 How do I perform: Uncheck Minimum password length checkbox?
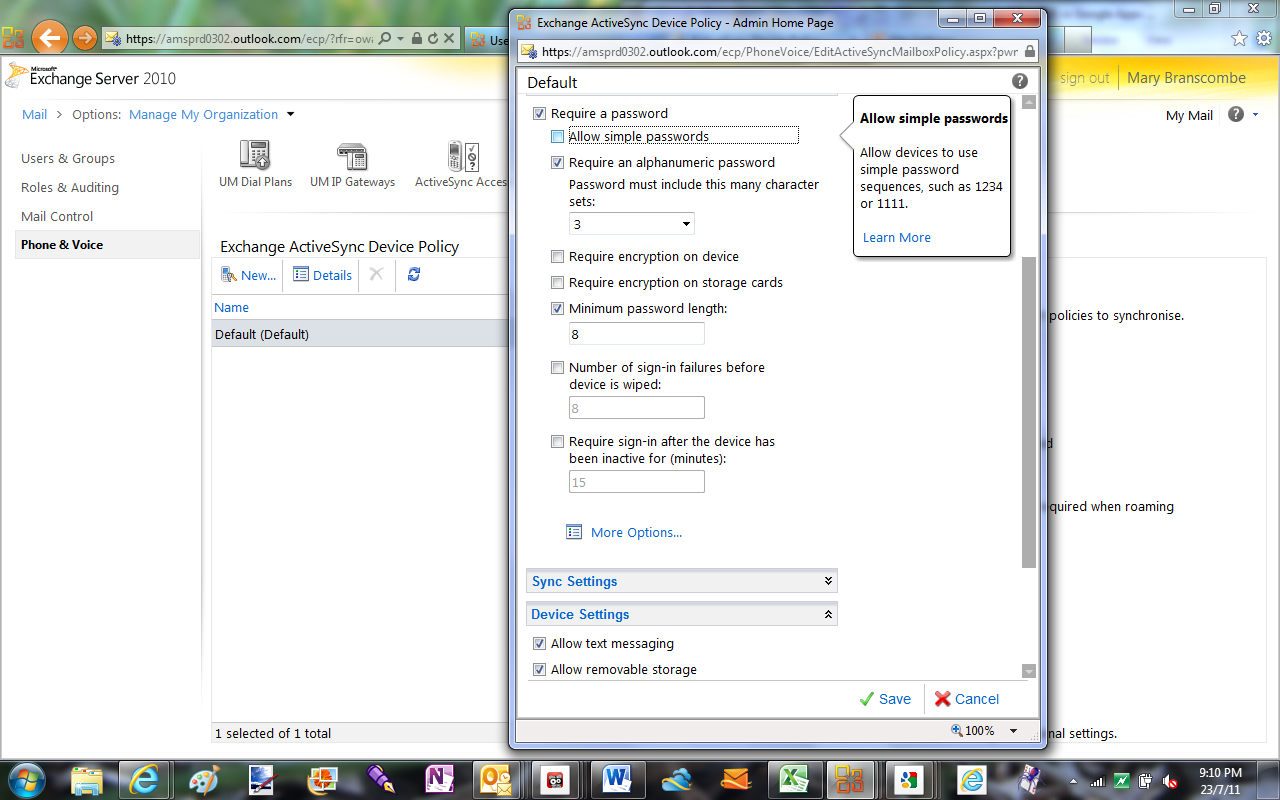pyautogui.click(x=557, y=309)
